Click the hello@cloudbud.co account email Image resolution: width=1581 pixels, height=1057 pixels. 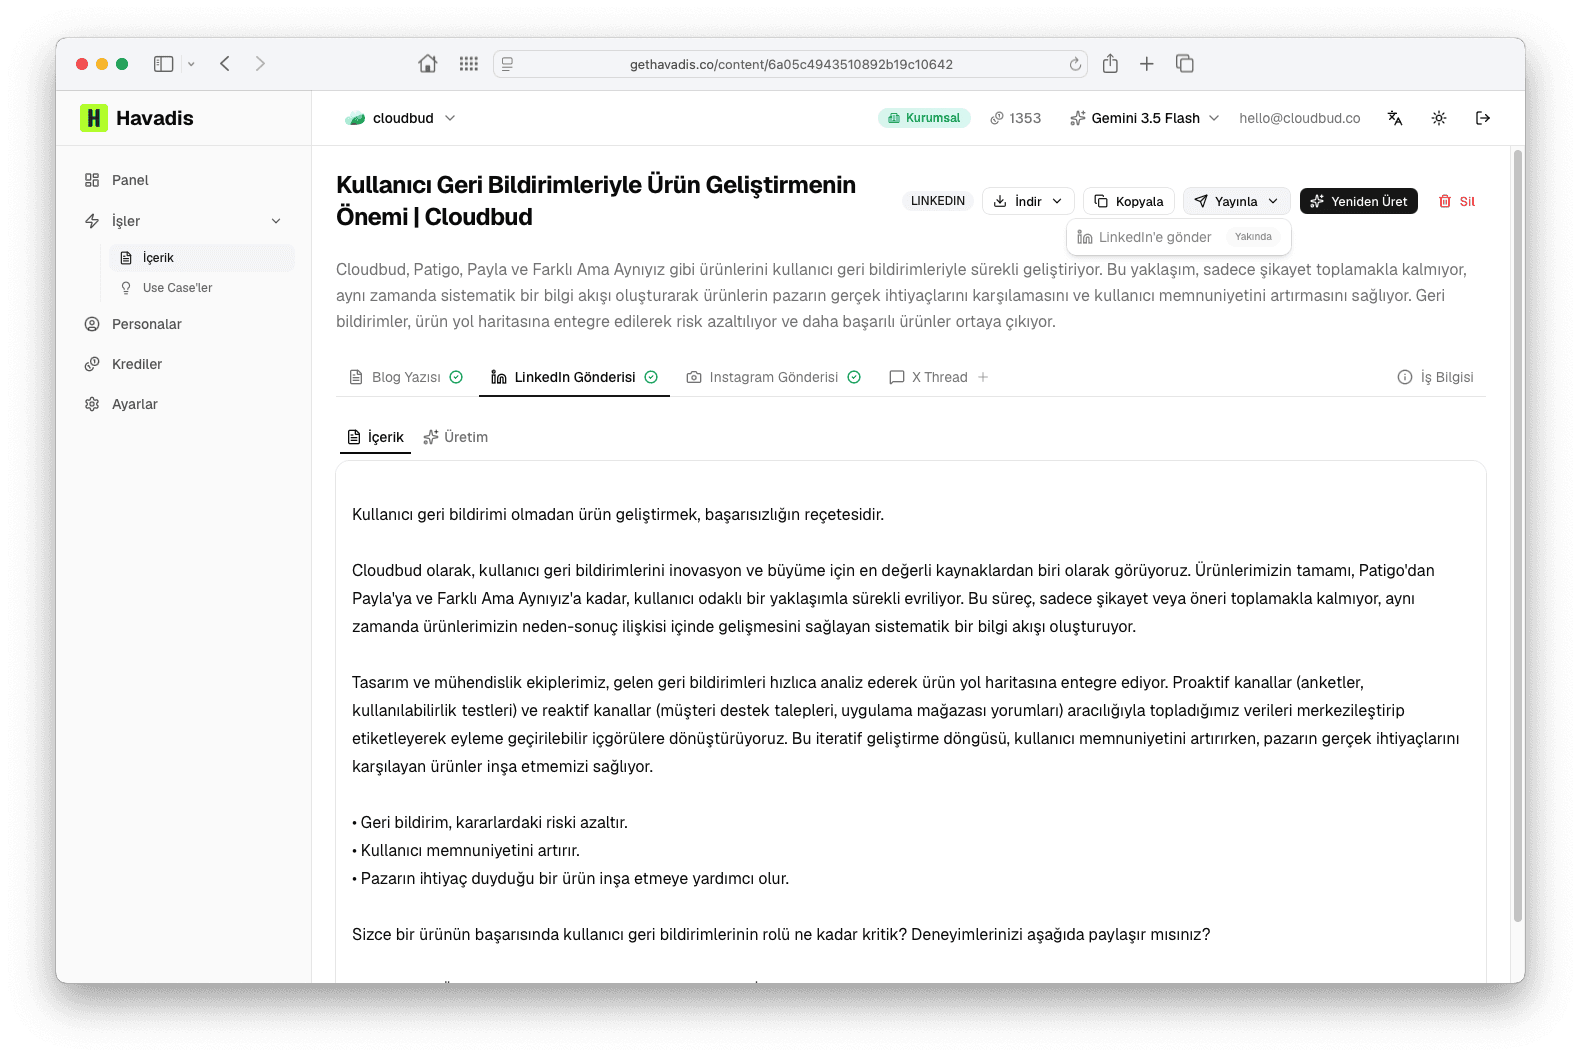(1299, 118)
